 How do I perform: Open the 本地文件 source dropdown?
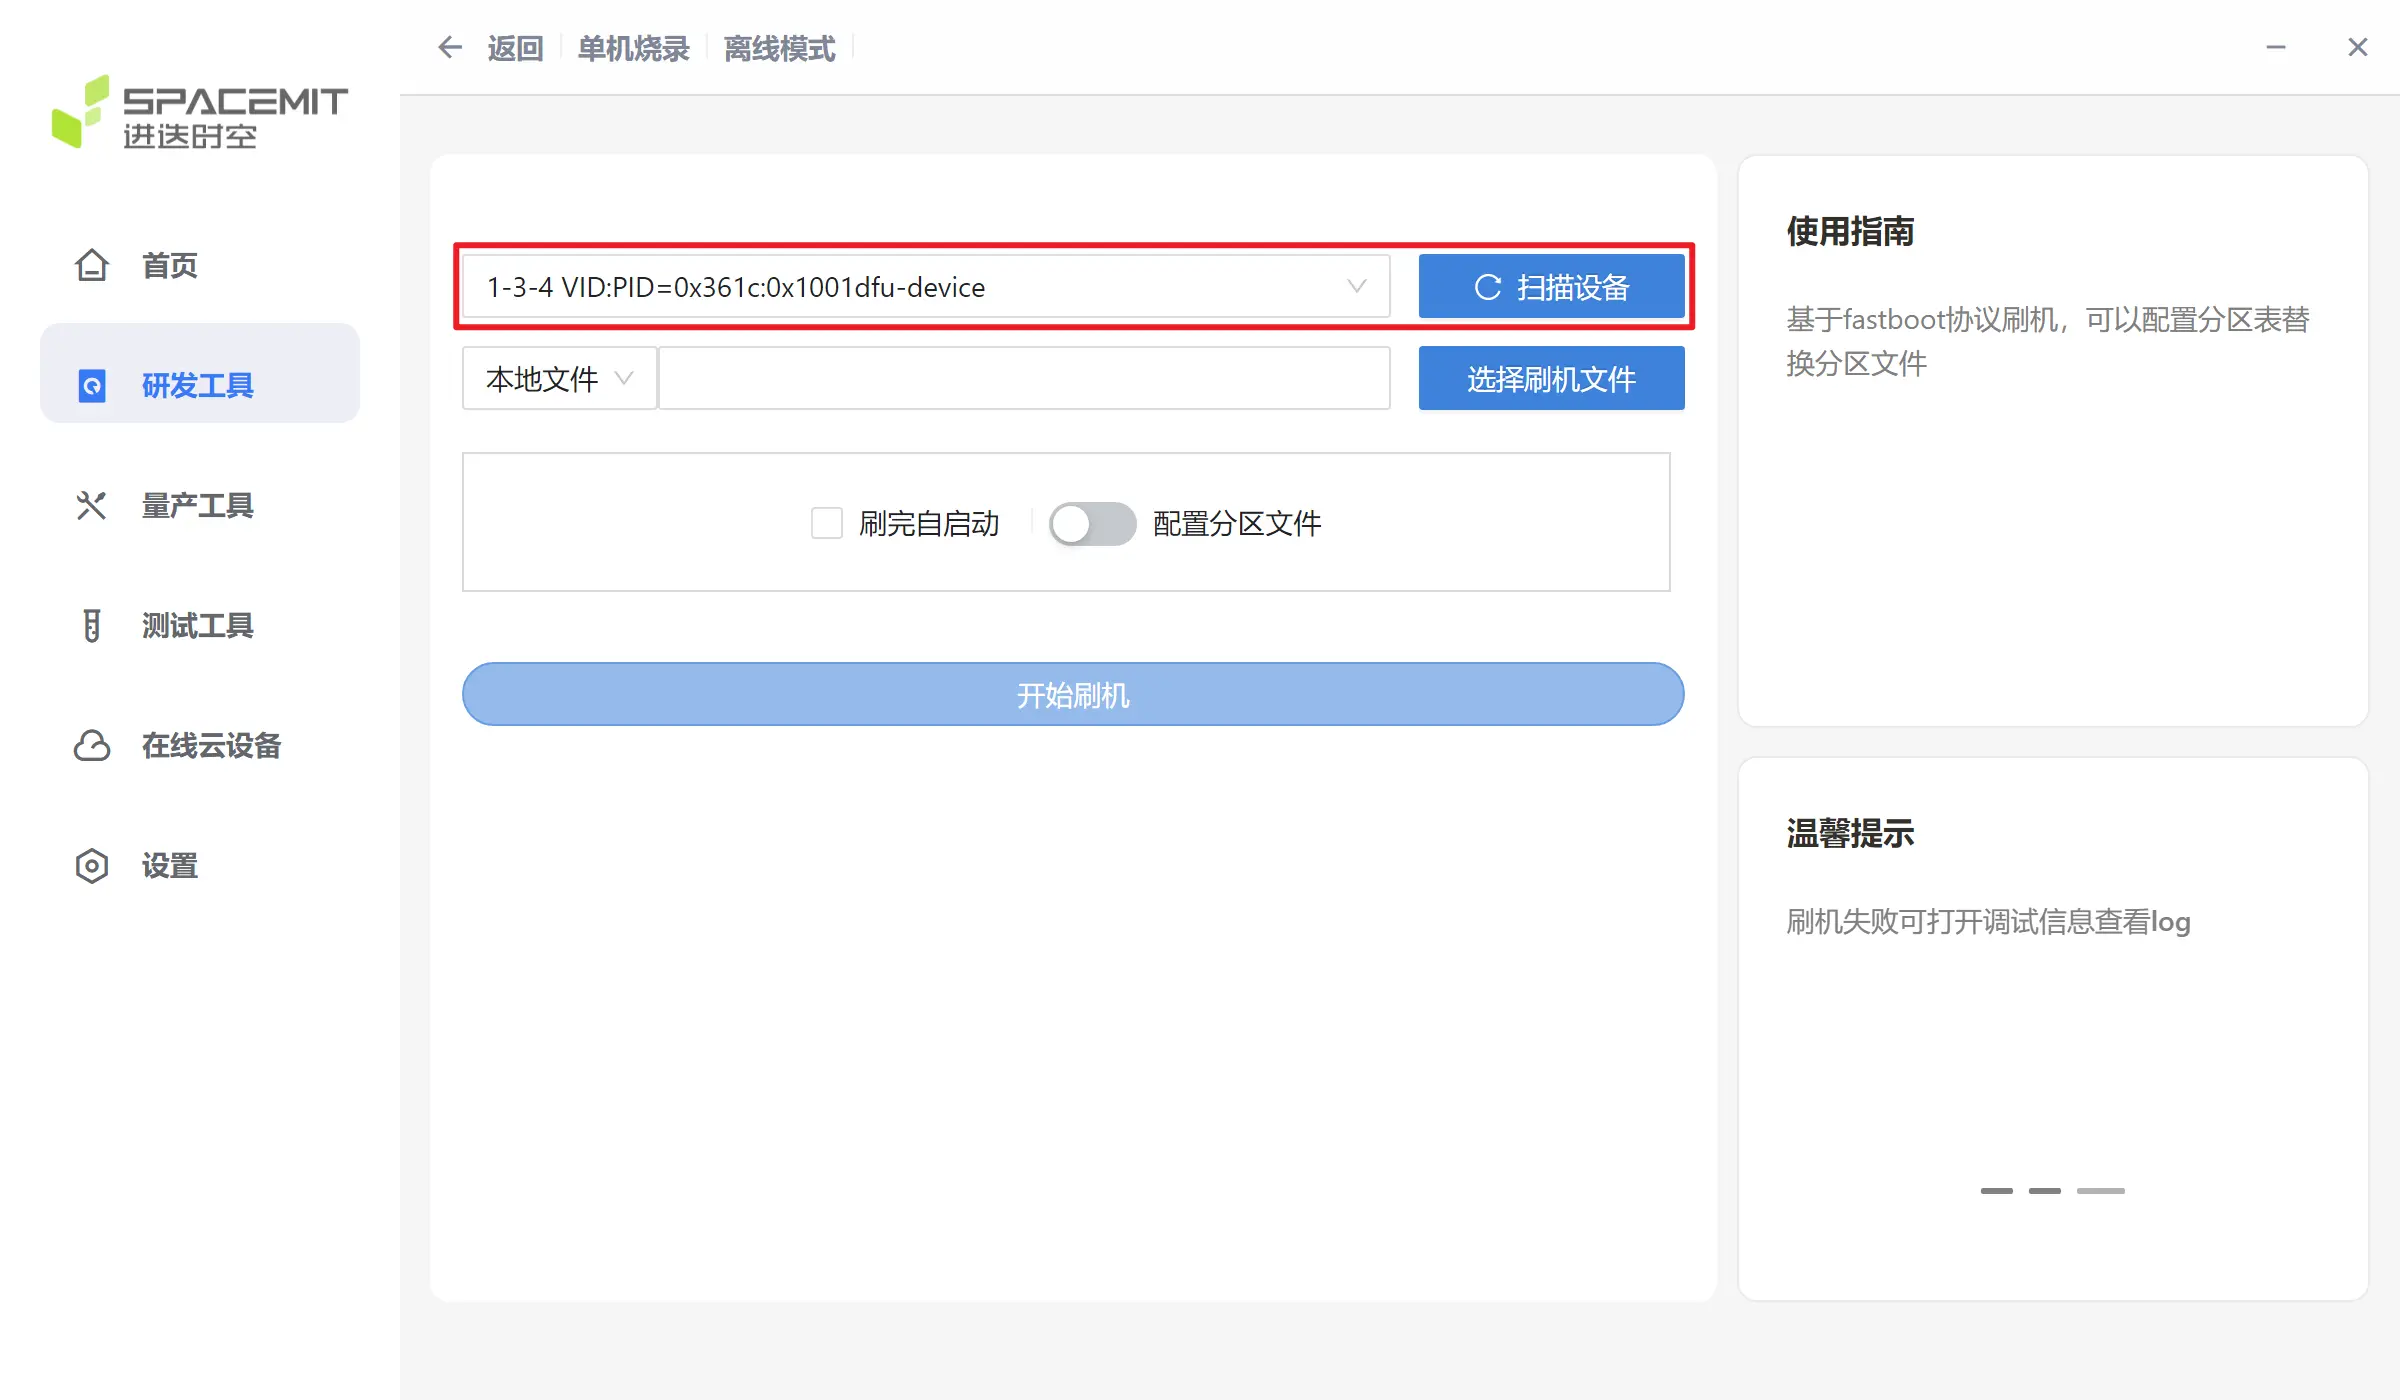pyautogui.click(x=559, y=378)
